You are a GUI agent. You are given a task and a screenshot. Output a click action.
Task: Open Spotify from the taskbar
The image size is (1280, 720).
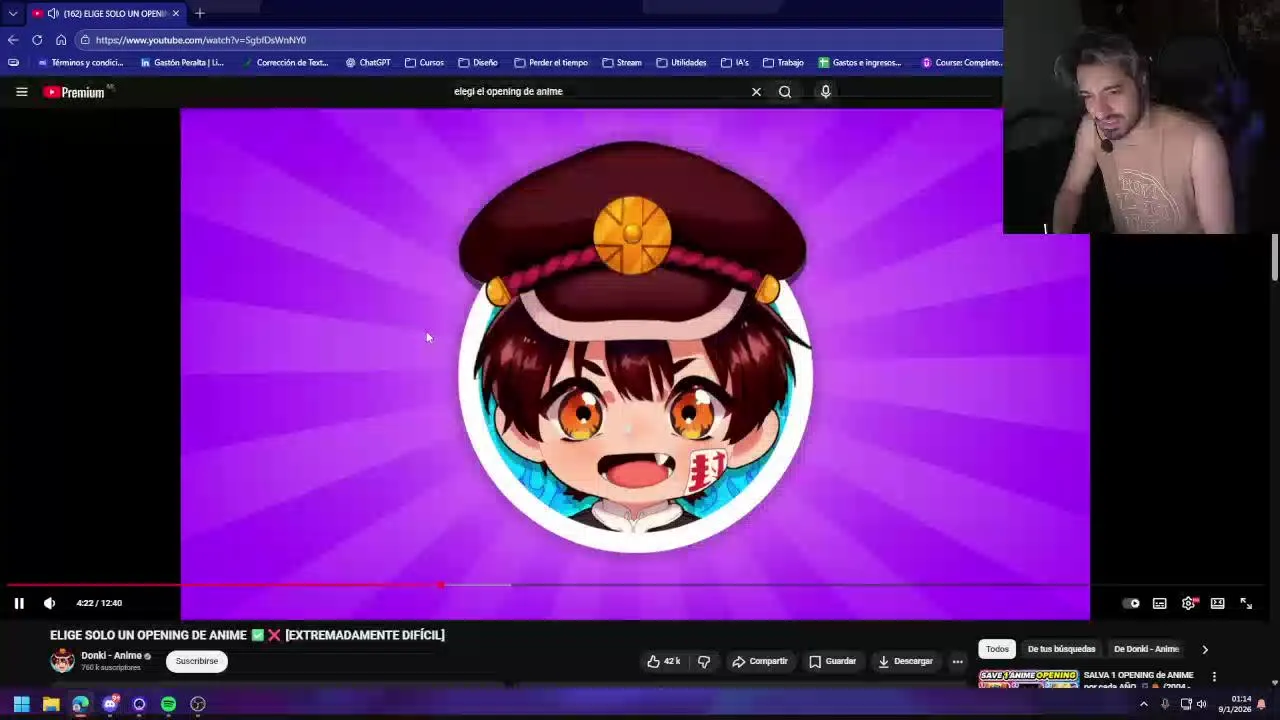(168, 704)
